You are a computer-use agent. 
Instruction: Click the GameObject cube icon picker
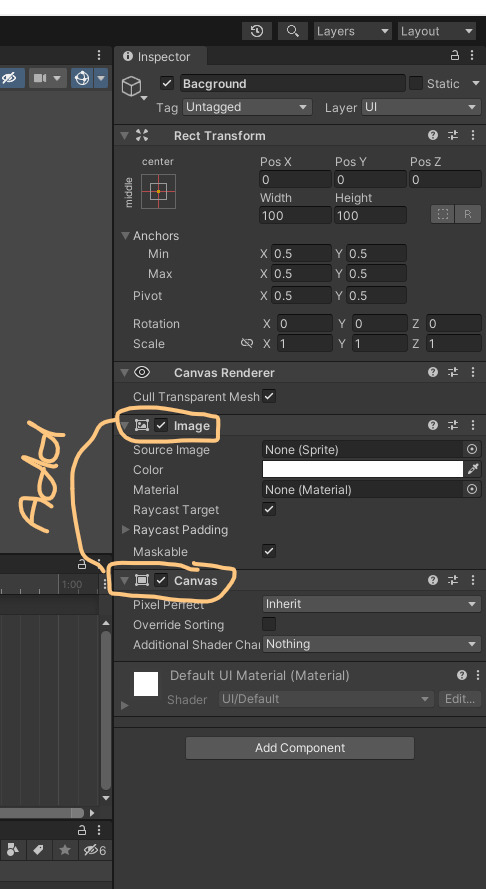point(132,87)
